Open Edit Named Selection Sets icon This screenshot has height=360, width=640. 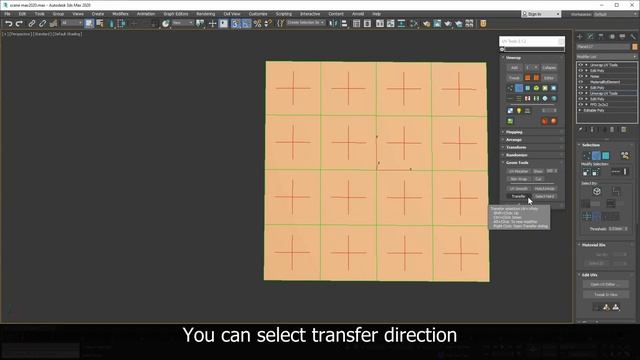click(280, 24)
